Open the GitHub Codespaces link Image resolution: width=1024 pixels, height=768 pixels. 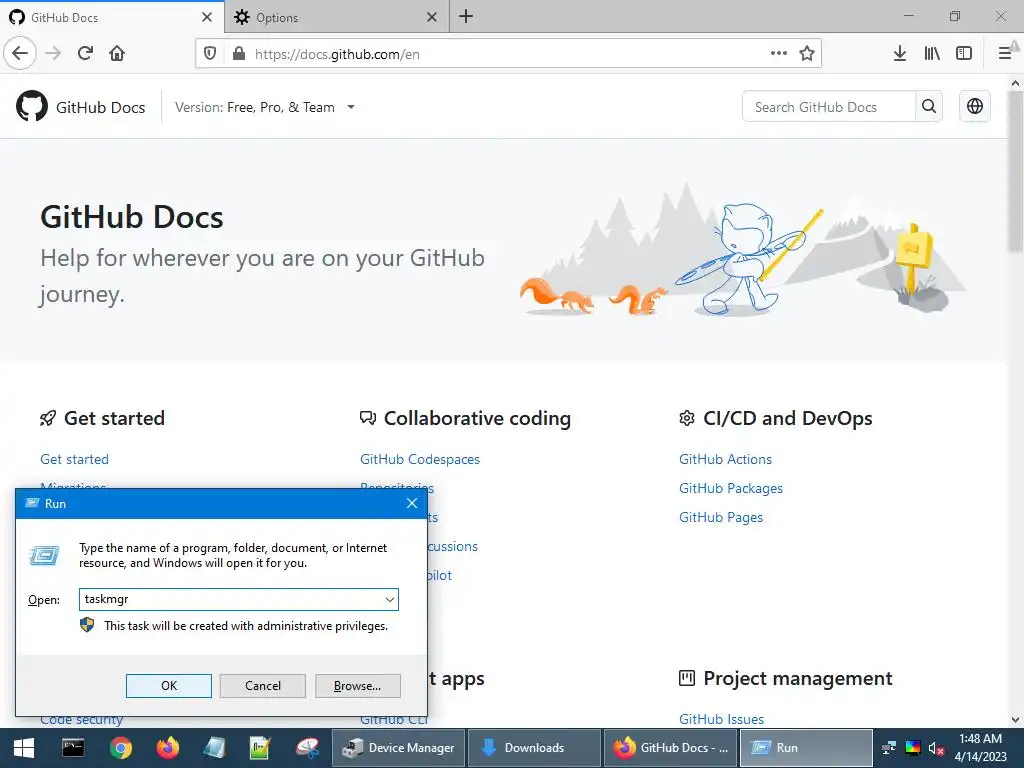point(420,459)
